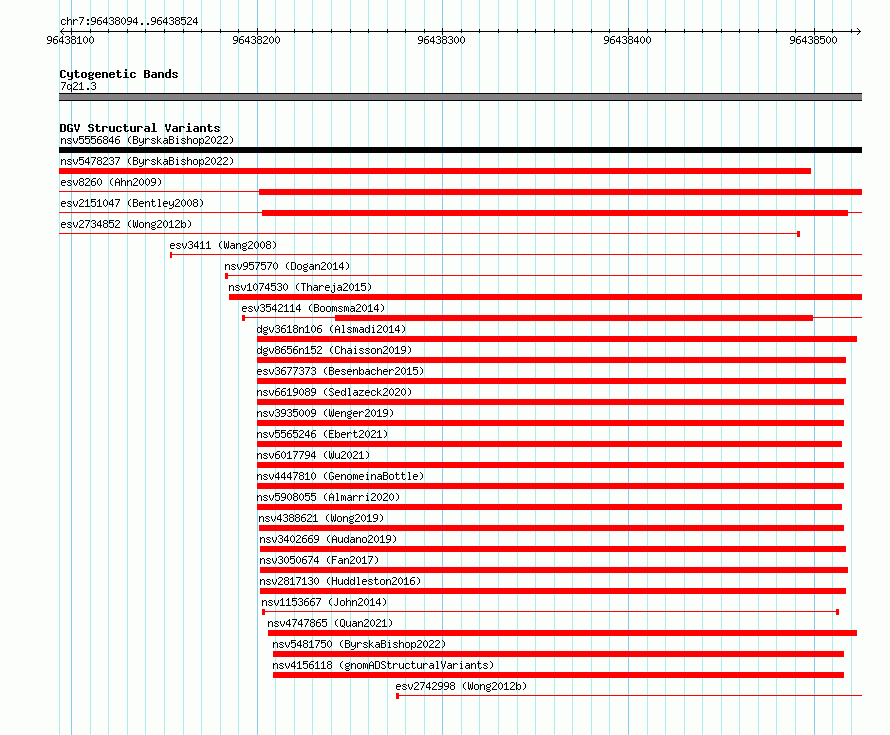The height and width of the screenshot is (735, 890).
Task: Click ruler position 96438300
Action: (x=441, y=40)
